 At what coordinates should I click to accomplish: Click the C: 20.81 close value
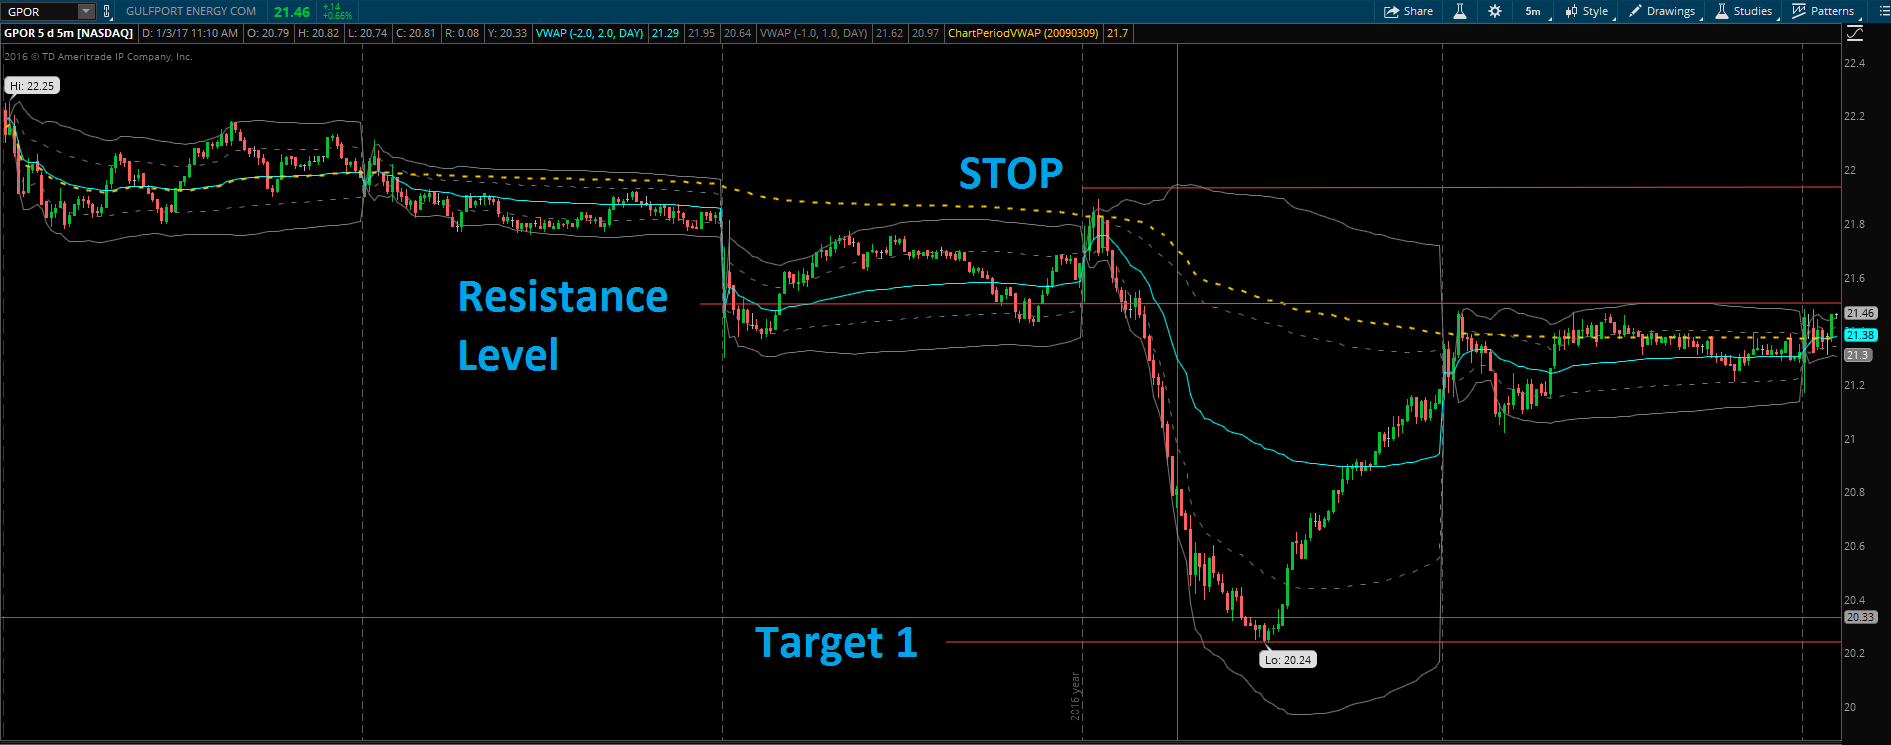[416, 33]
